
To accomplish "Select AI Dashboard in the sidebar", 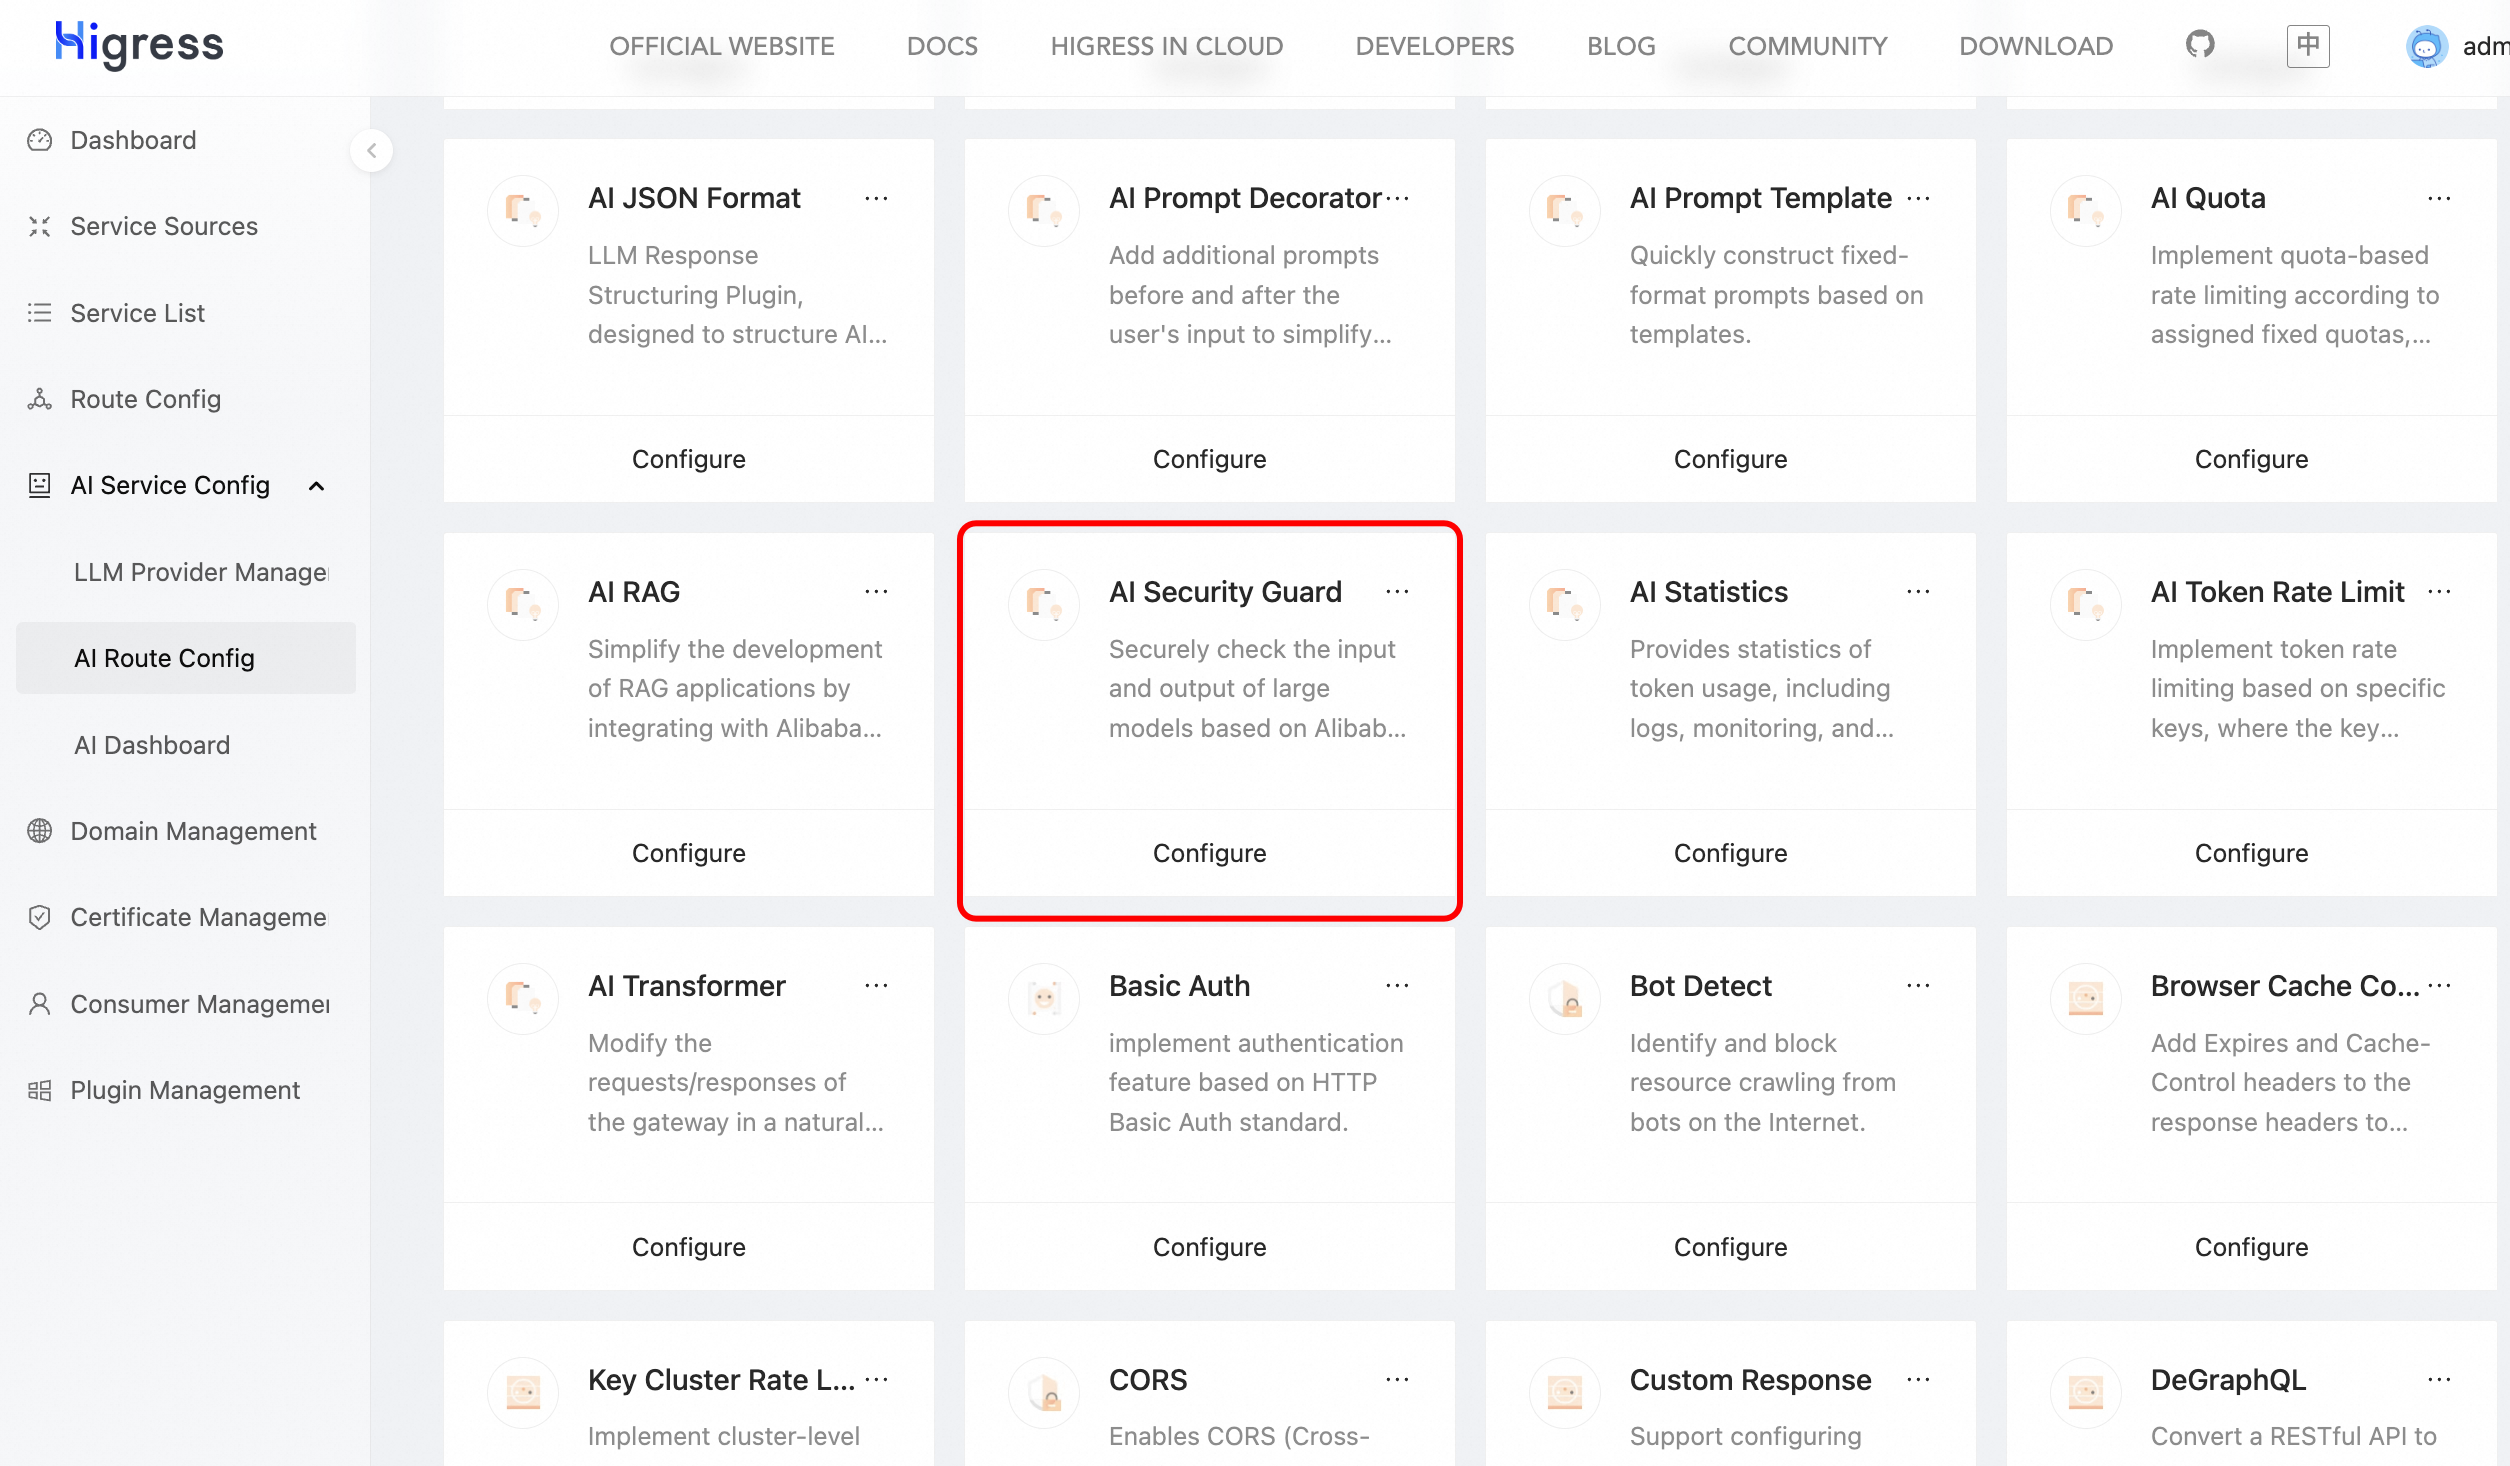I will tap(152, 745).
